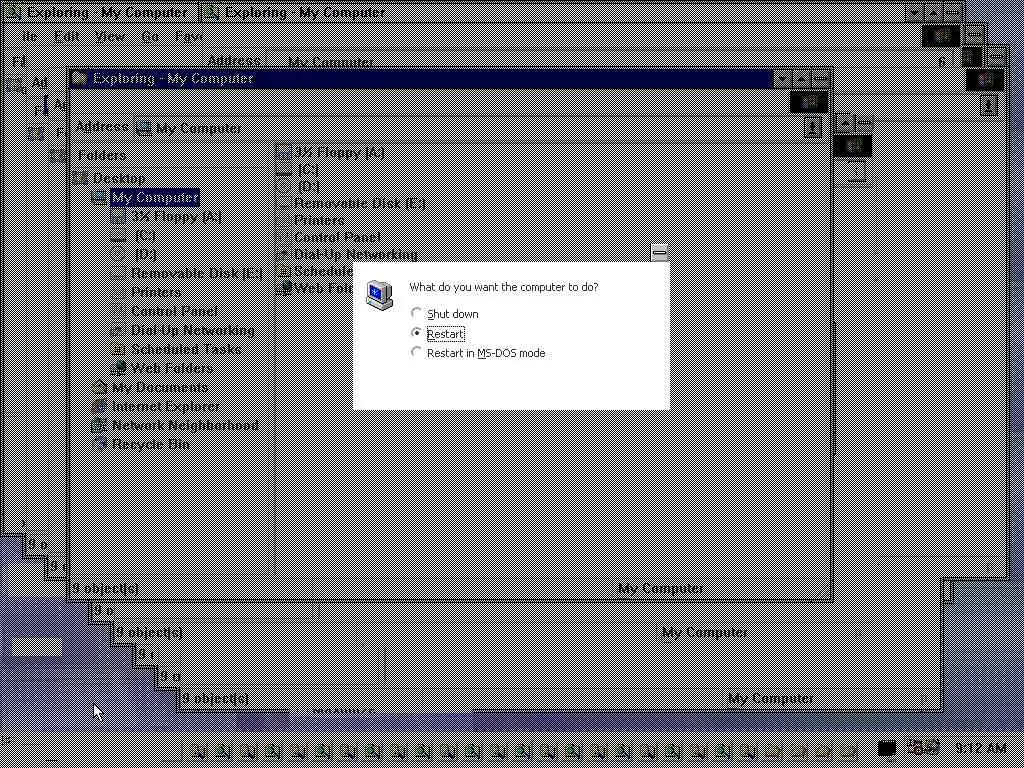Open the Go menu in background window

pyautogui.click(x=150, y=37)
